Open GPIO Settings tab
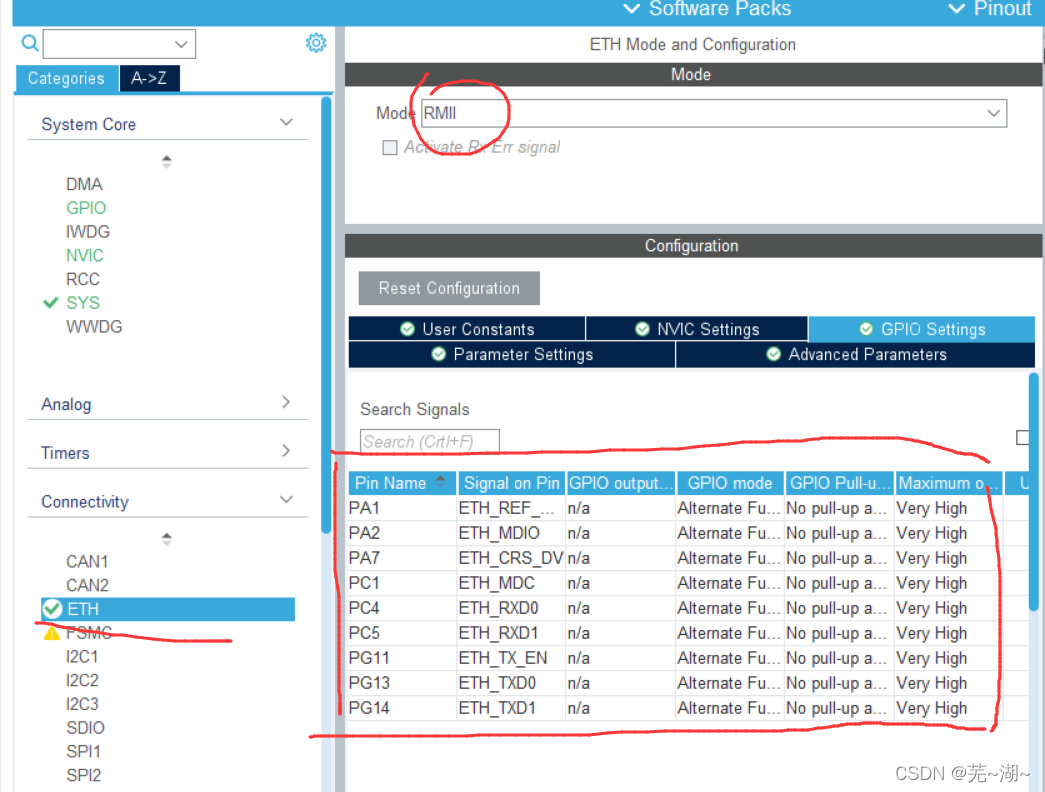The height and width of the screenshot is (792, 1045). [x=922, y=329]
